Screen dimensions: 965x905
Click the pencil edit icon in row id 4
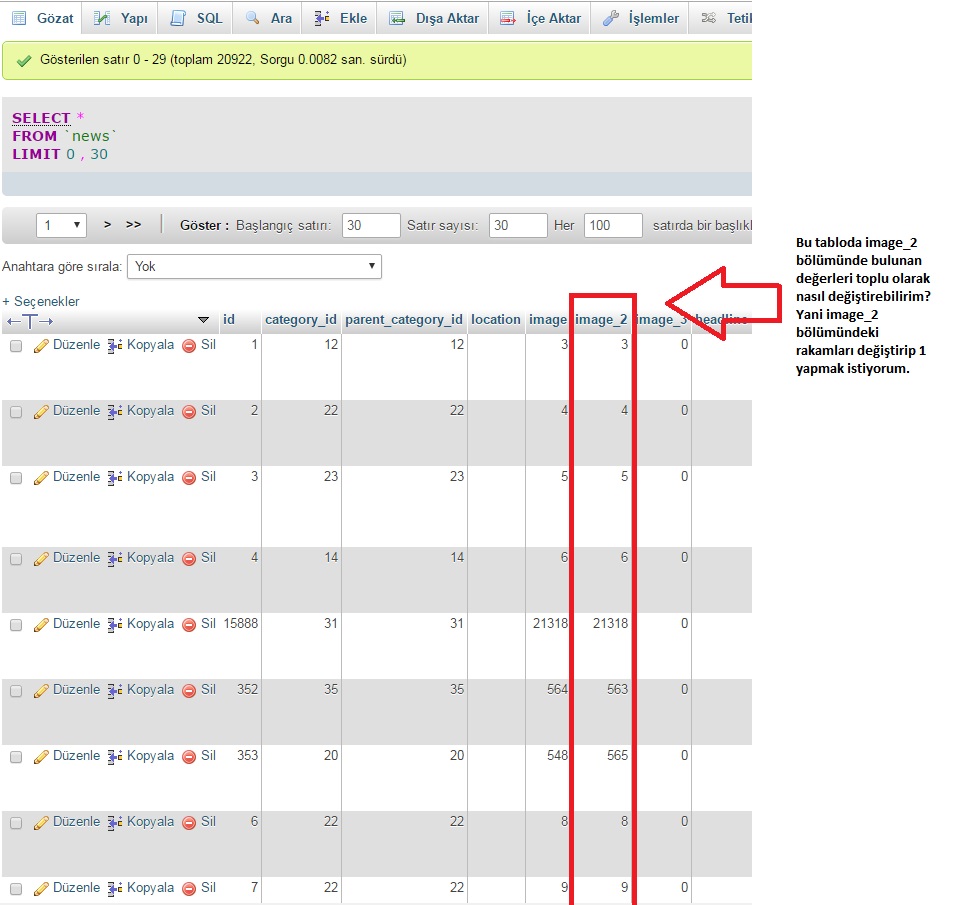(x=41, y=559)
